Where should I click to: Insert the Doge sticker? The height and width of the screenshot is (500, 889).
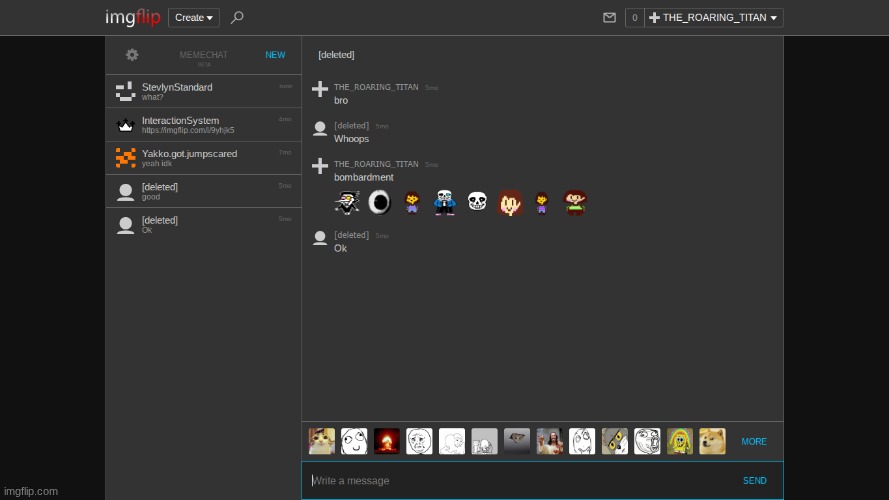tap(712, 441)
